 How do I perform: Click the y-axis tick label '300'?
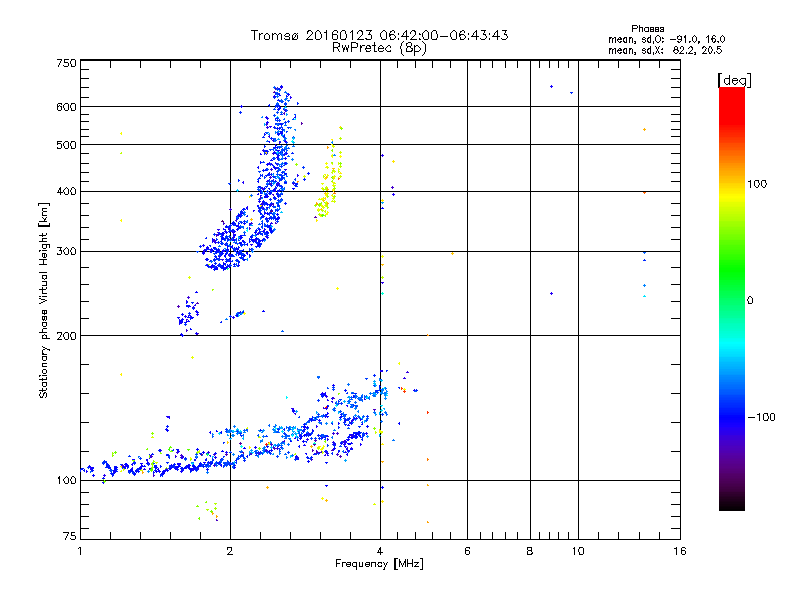tap(66, 252)
